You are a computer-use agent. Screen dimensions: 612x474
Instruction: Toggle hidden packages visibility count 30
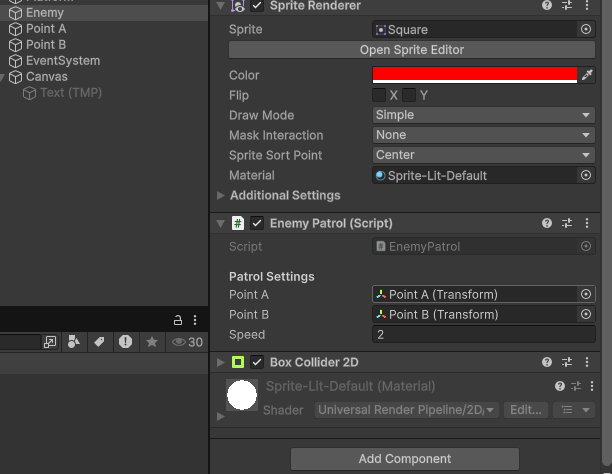[187, 342]
